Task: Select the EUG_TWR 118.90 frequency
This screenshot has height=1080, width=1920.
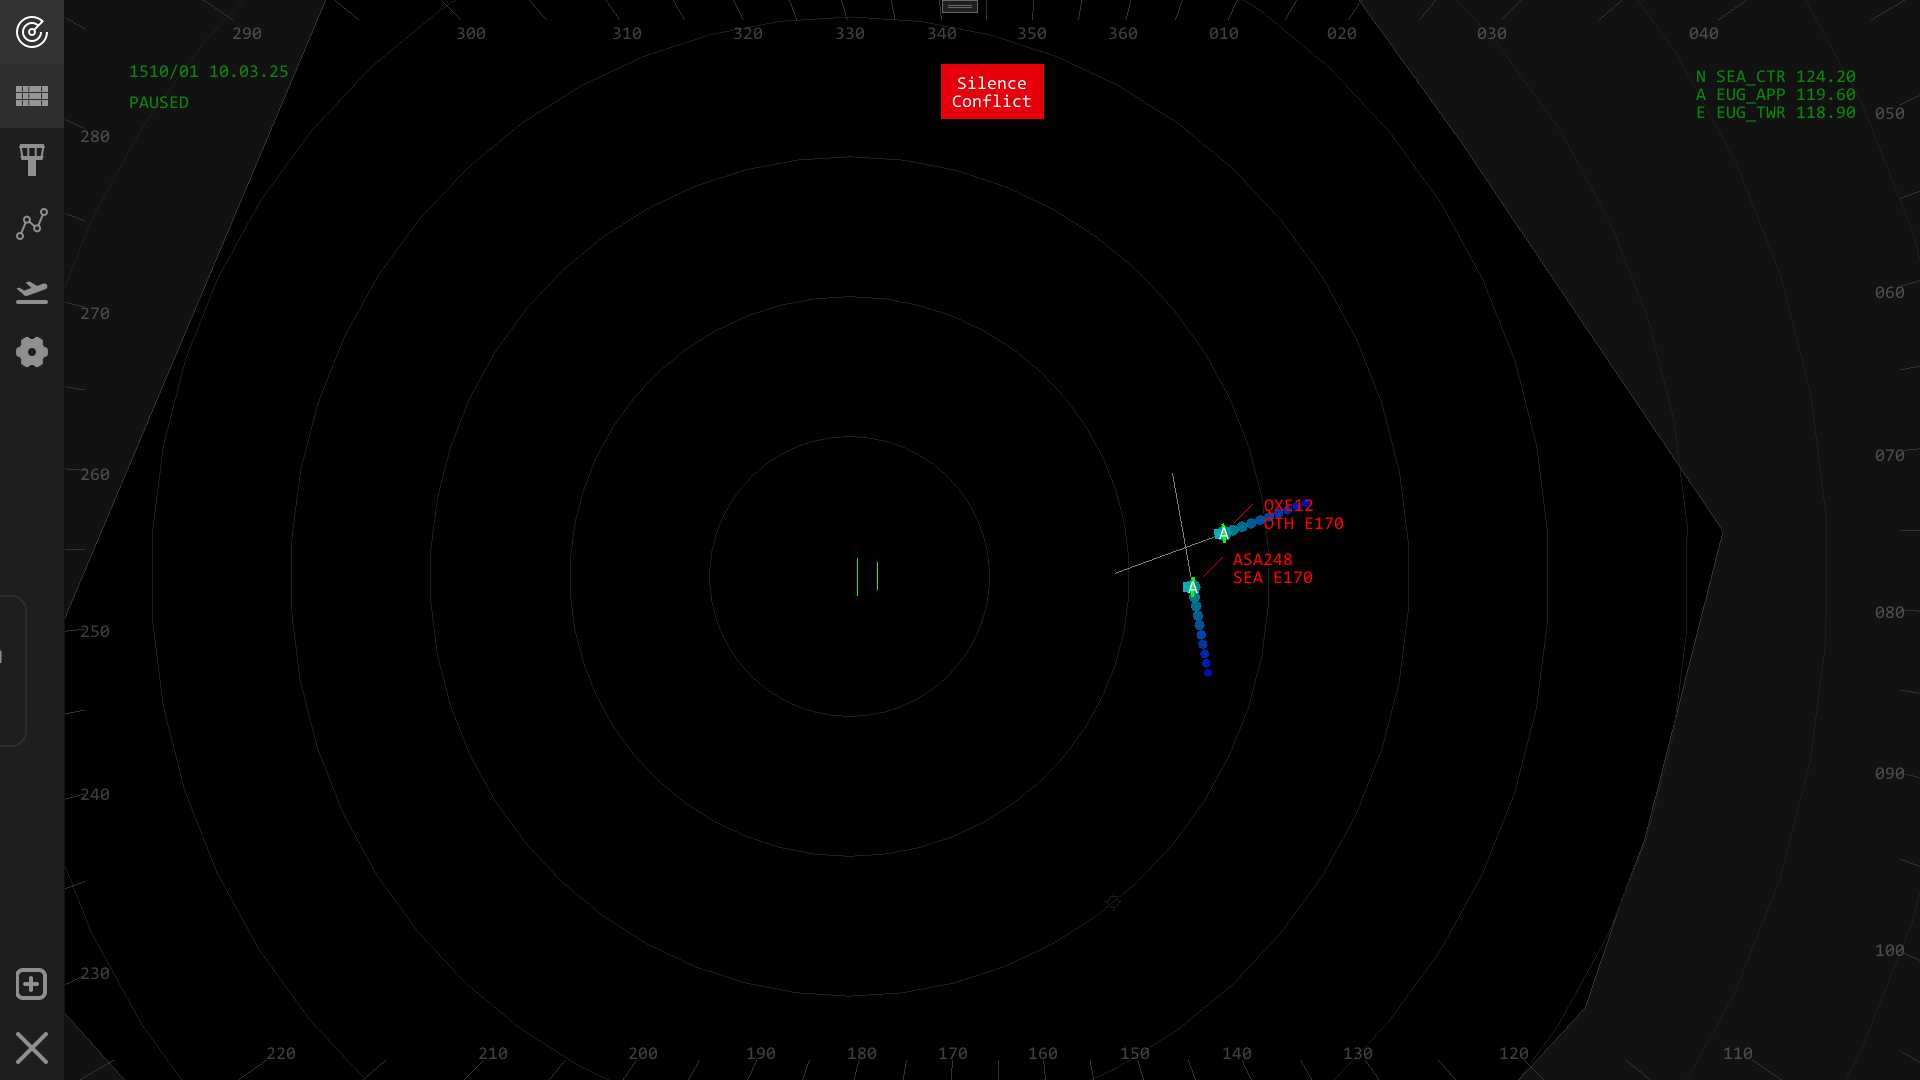Action: click(x=1776, y=113)
